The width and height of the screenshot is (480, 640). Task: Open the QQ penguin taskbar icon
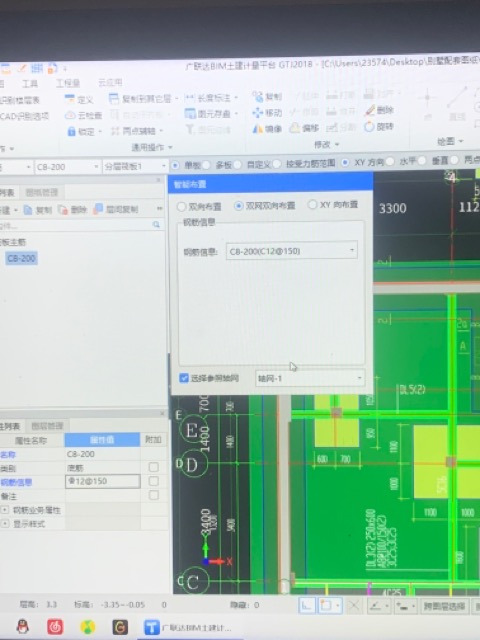(x=22, y=626)
